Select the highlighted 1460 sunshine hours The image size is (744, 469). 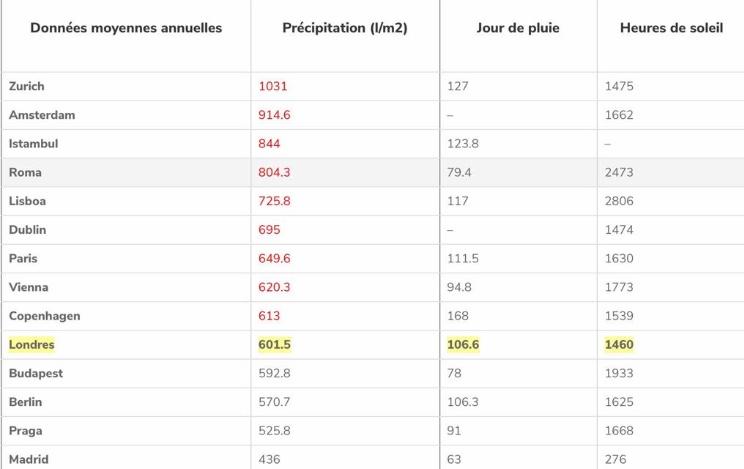619,345
